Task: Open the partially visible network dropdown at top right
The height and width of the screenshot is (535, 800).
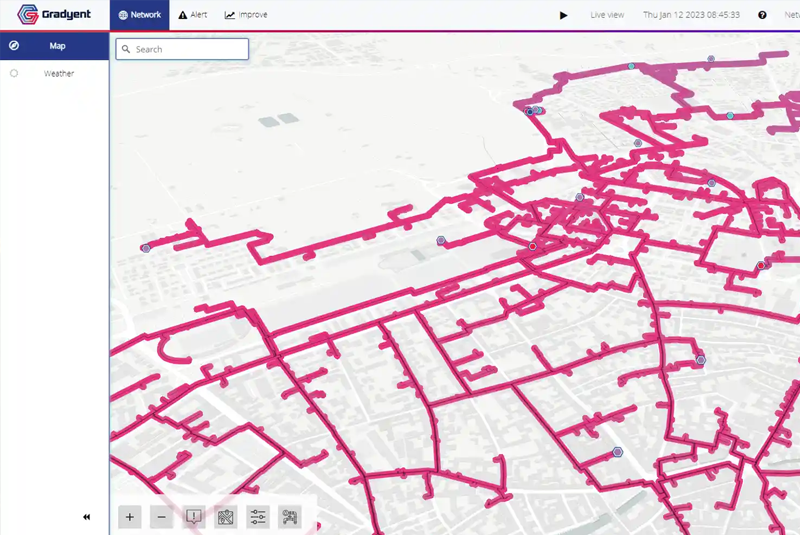Action: [791, 15]
